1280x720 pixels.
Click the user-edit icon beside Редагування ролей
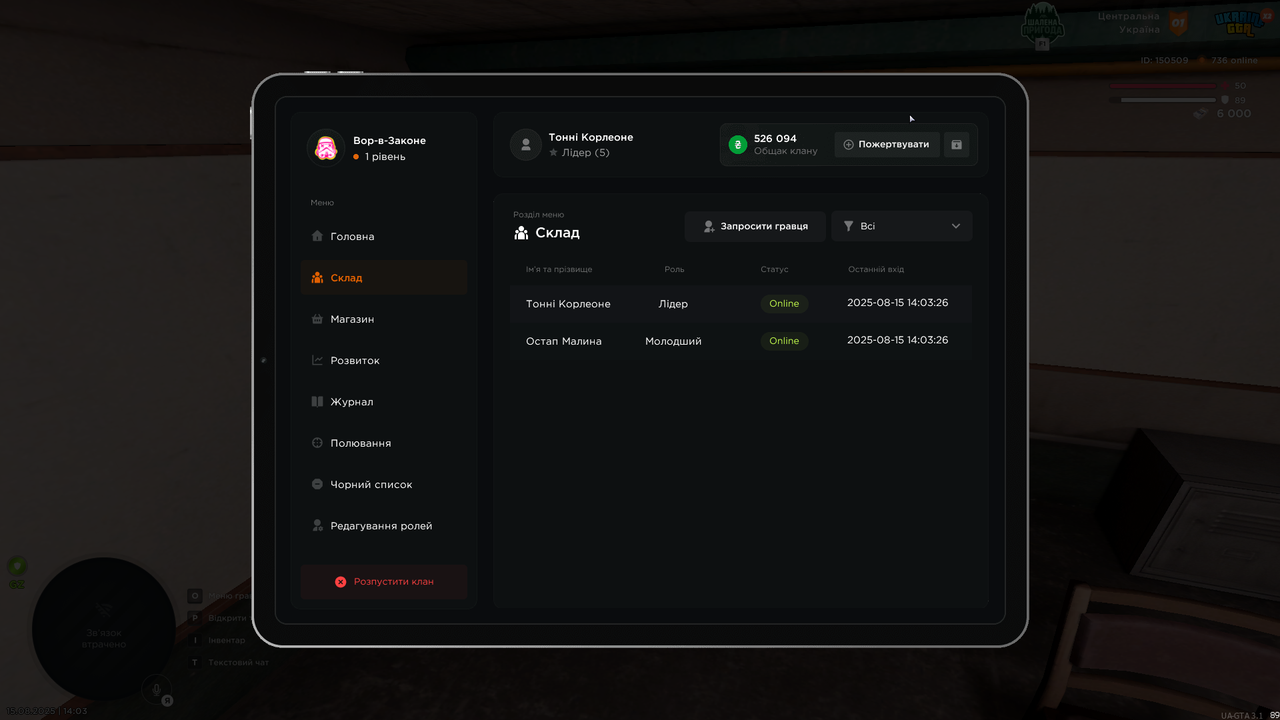tap(317, 526)
